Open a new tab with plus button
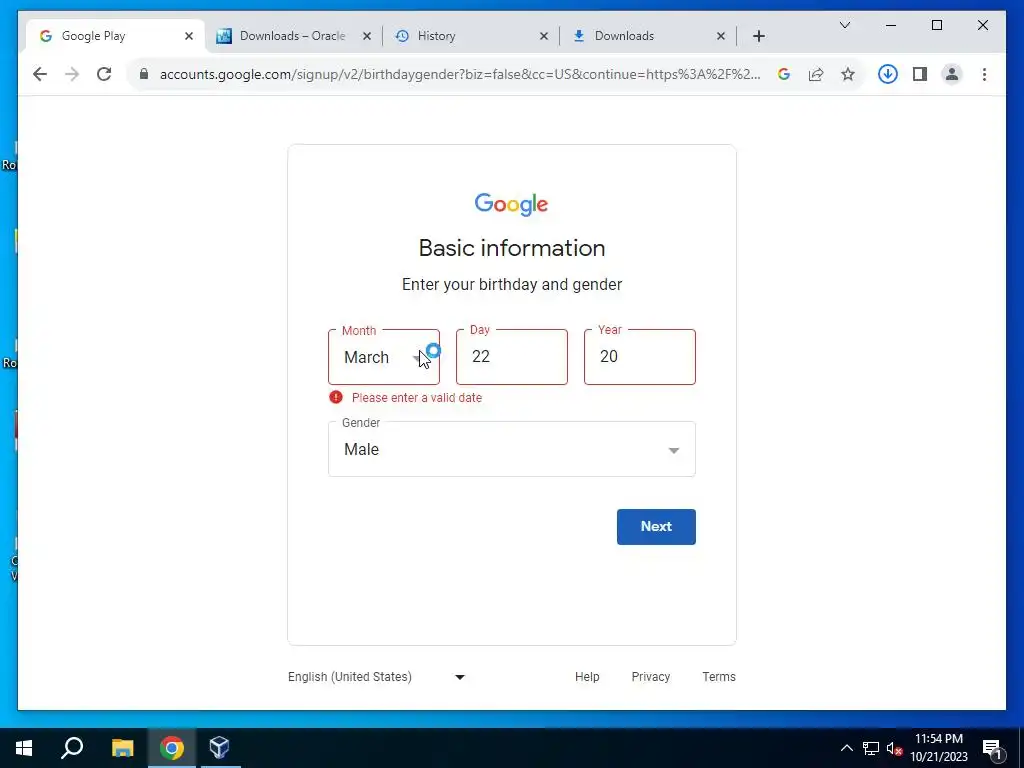Image resolution: width=1024 pixels, height=768 pixels. [x=759, y=36]
